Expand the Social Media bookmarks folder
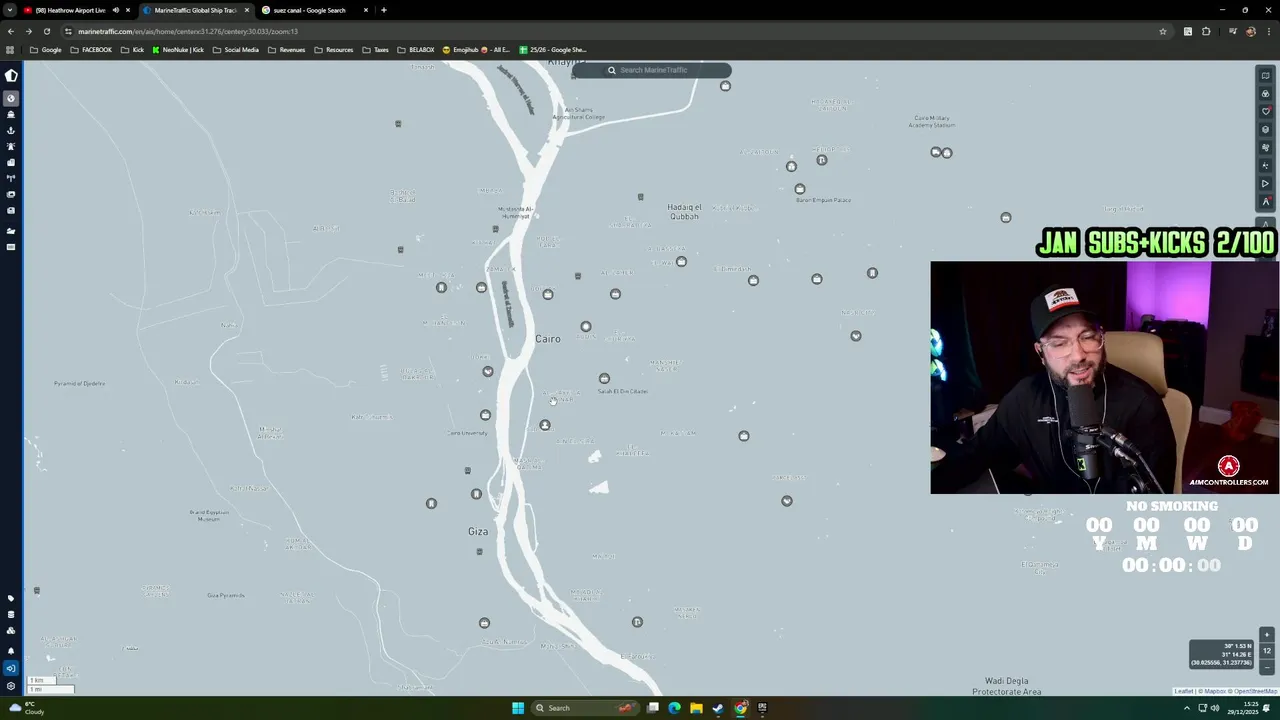The height and width of the screenshot is (720, 1280). point(235,50)
